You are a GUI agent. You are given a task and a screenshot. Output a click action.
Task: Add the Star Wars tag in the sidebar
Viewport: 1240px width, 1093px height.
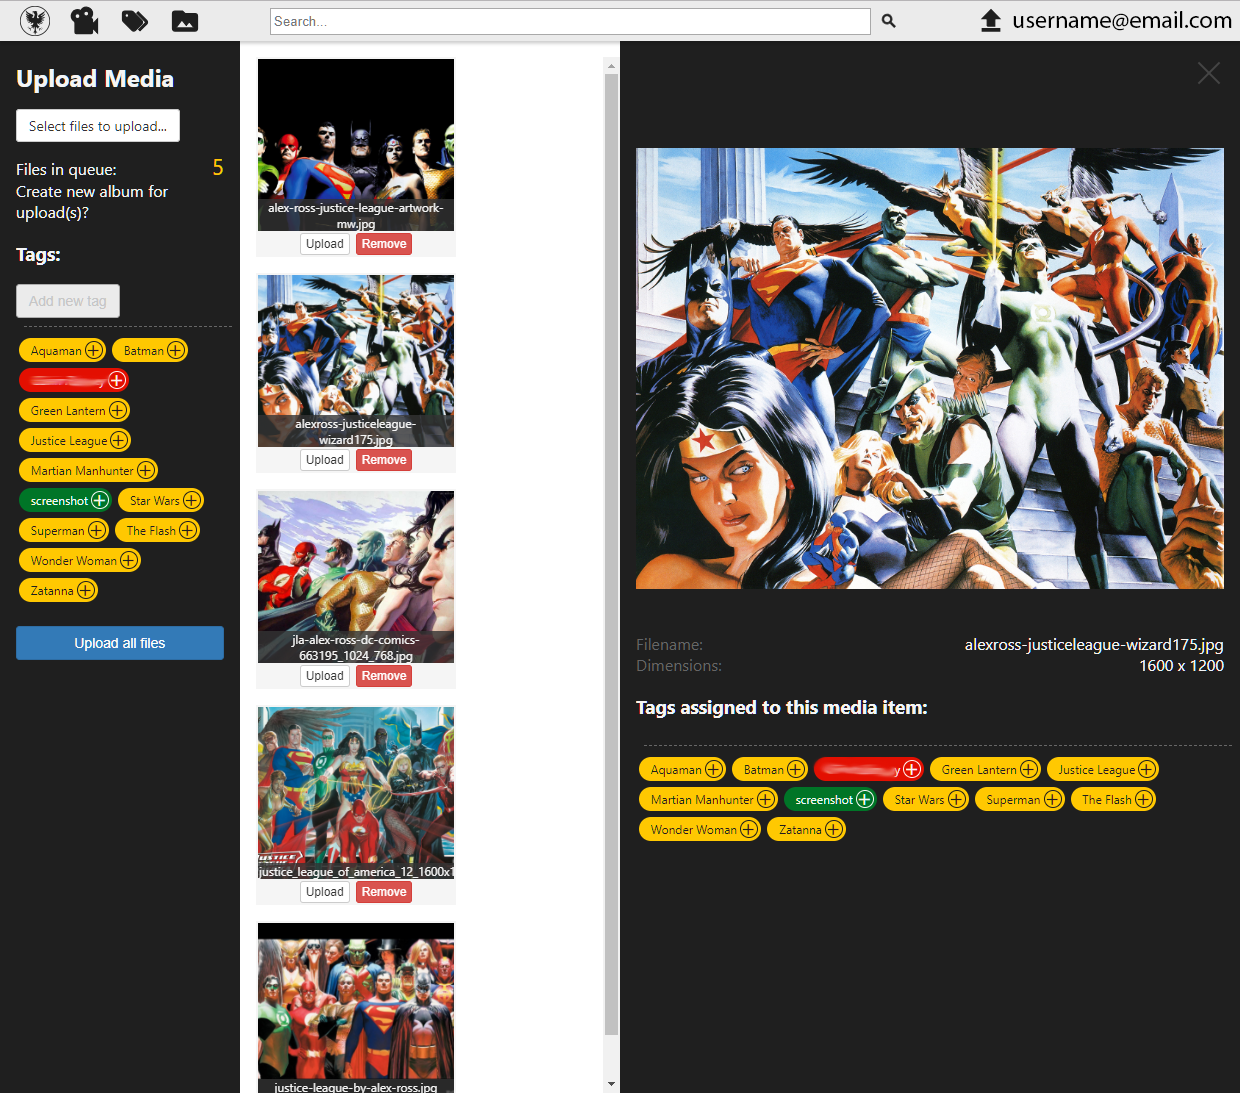coord(192,500)
